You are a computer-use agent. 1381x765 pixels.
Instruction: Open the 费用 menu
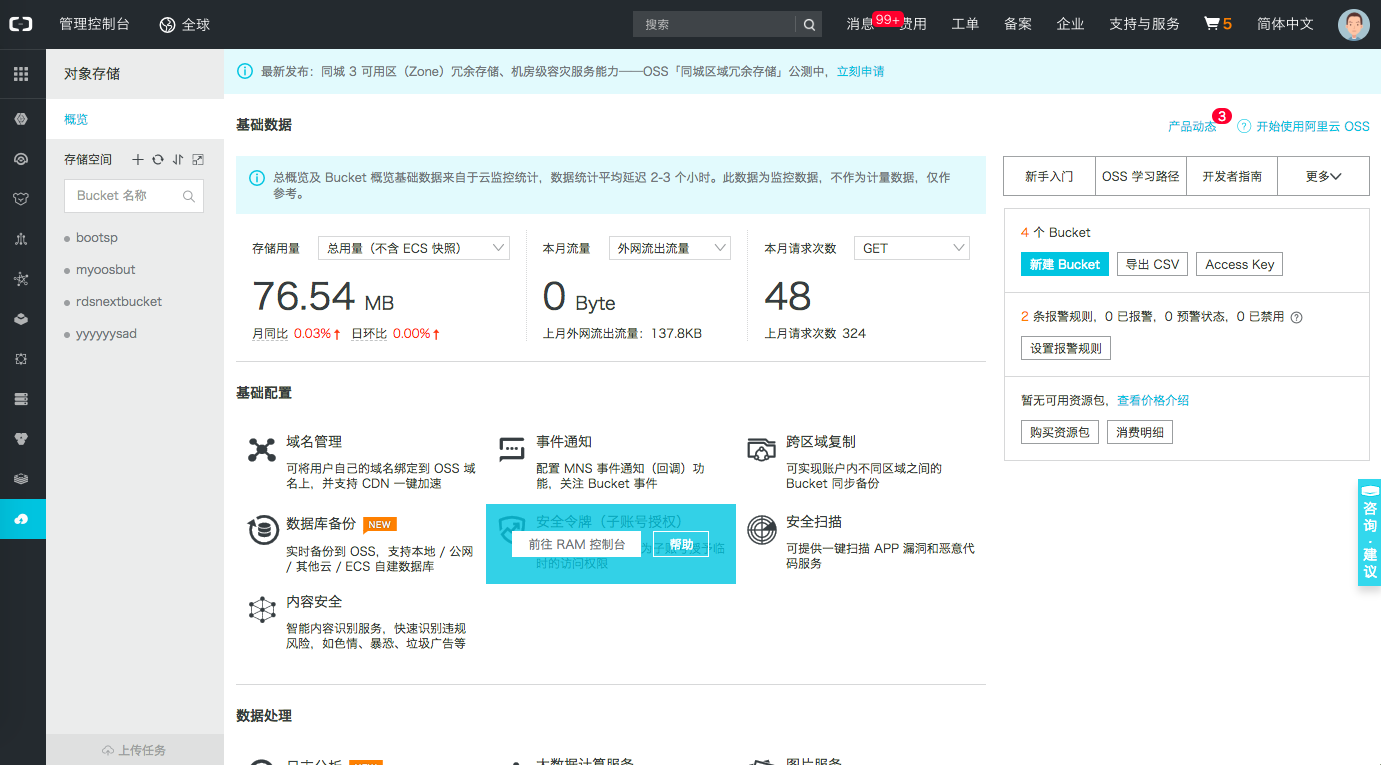click(913, 24)
